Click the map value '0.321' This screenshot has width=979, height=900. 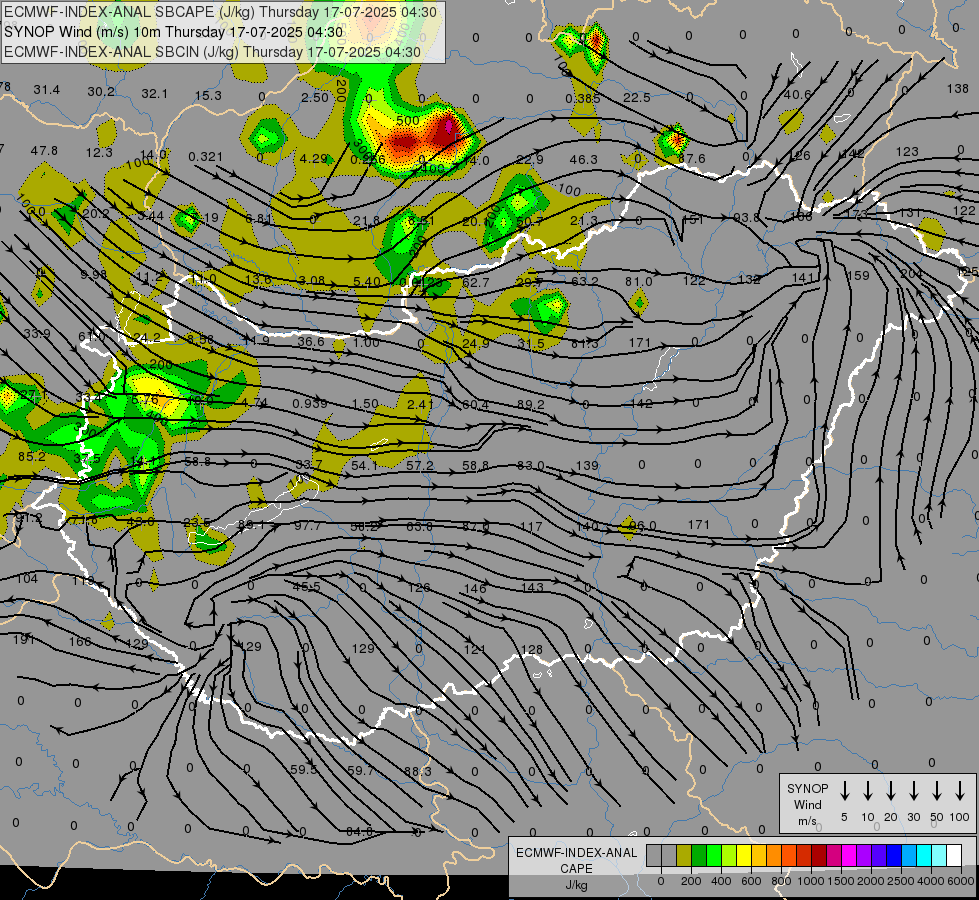pos(205,156)
